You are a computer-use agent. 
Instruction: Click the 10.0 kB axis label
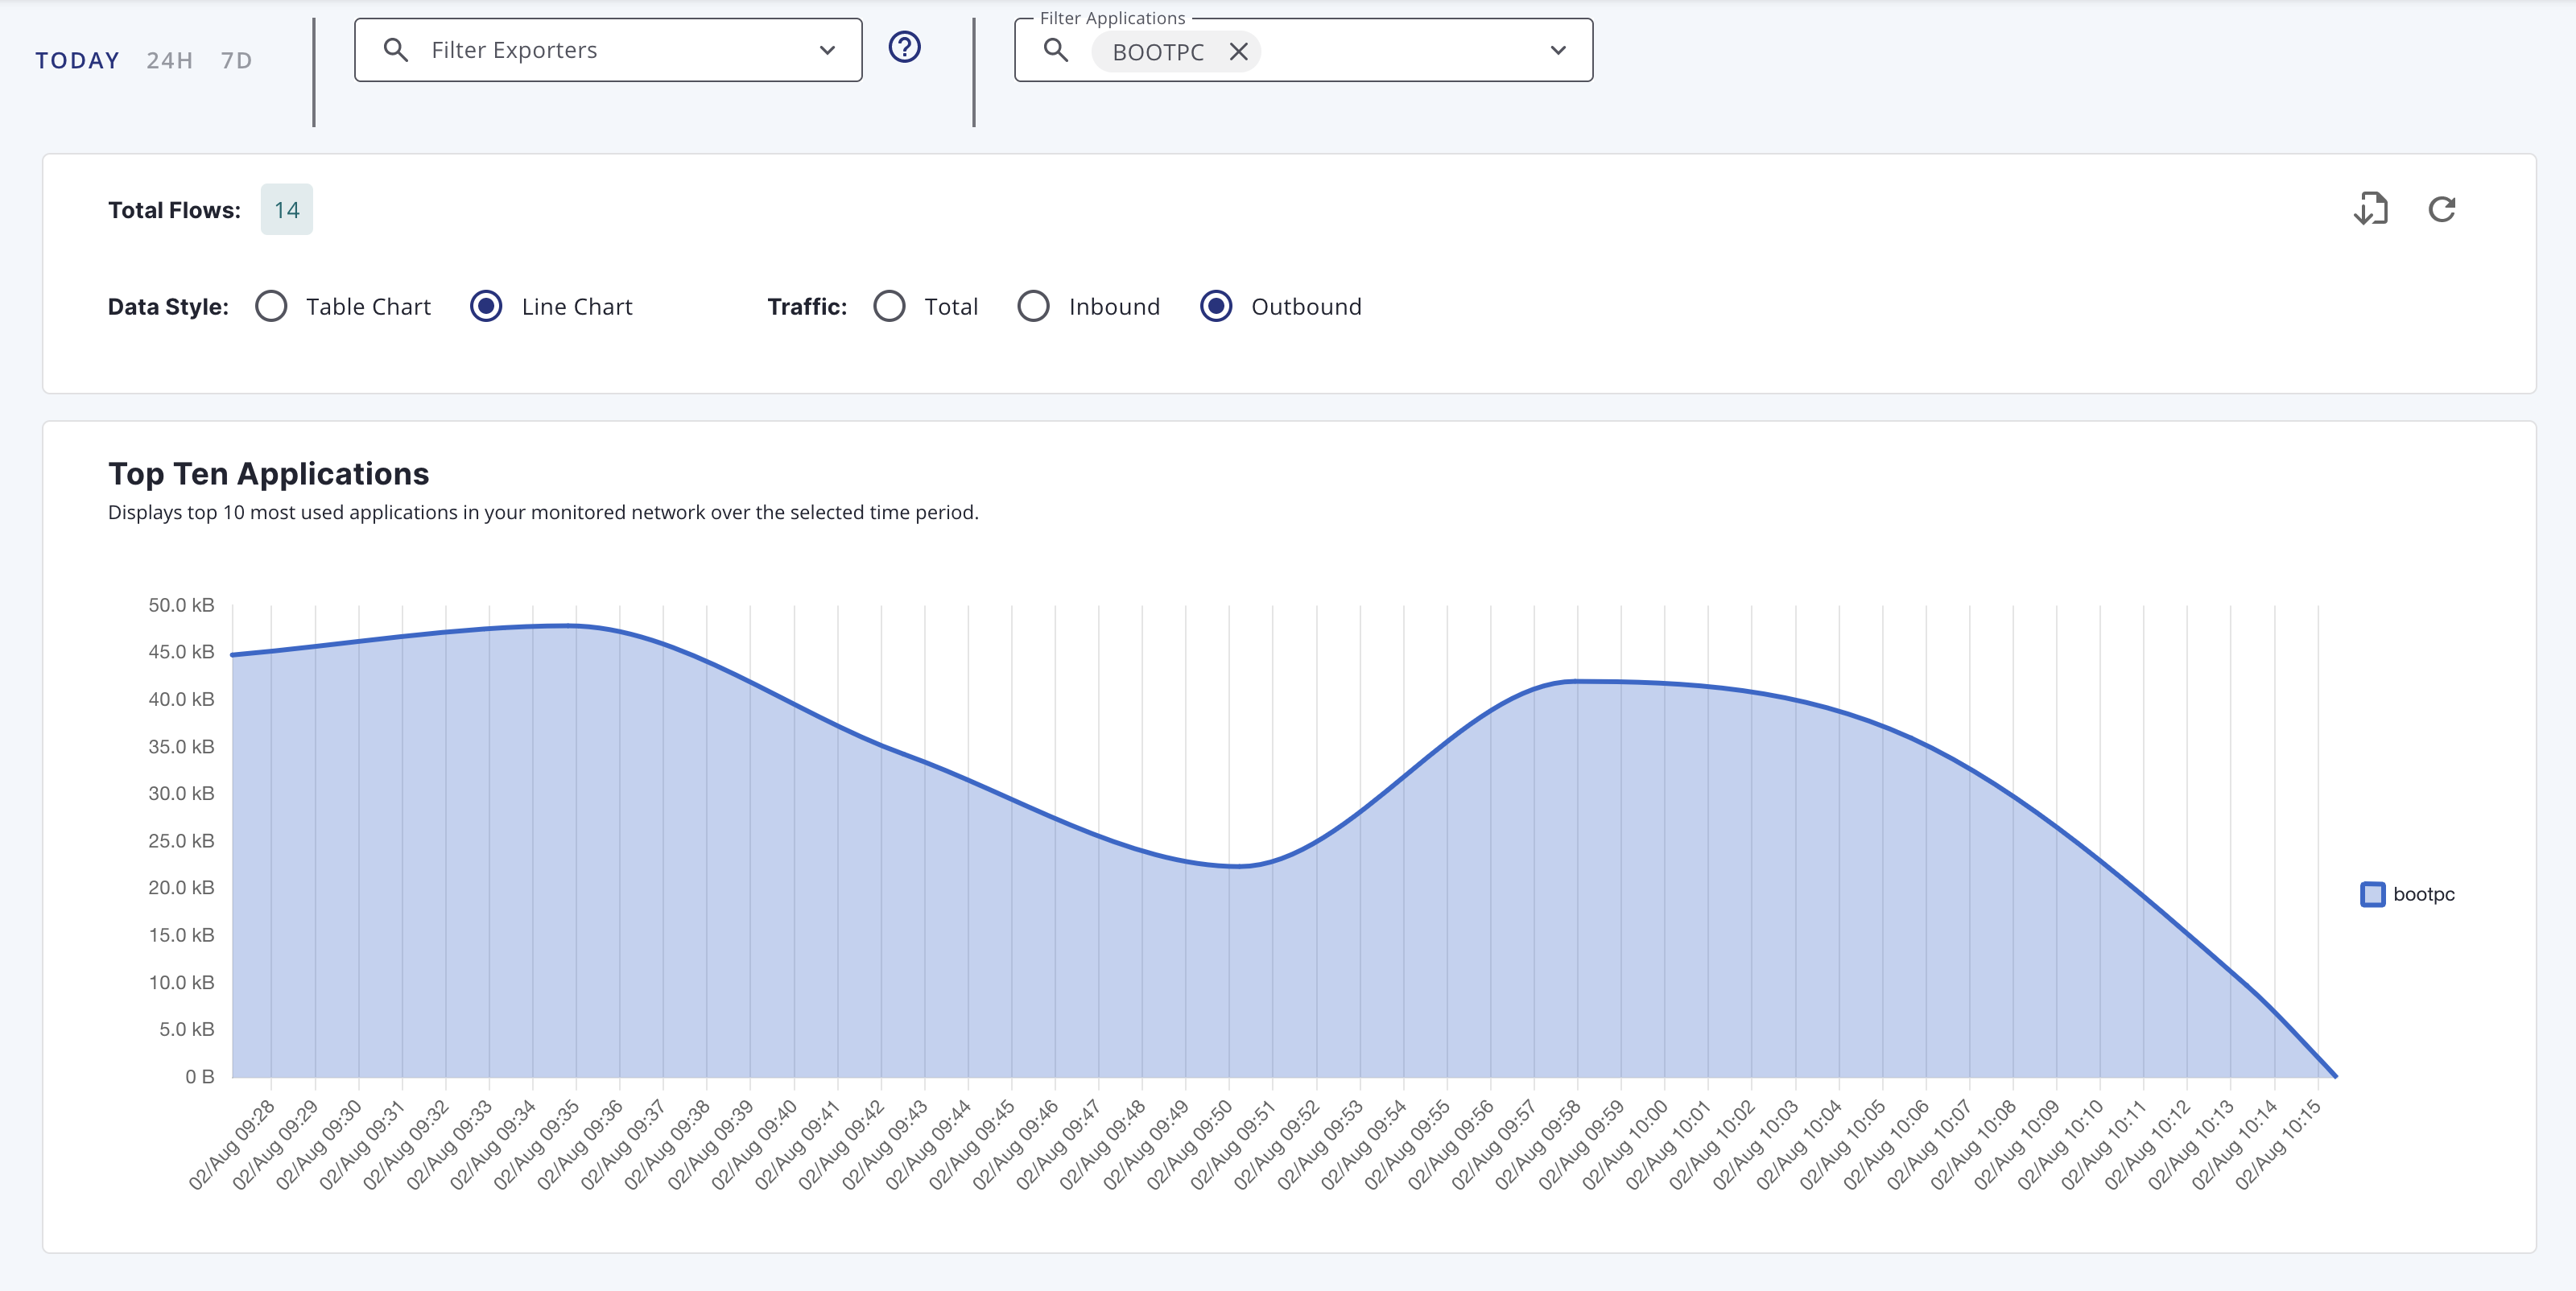click(181, 982)
